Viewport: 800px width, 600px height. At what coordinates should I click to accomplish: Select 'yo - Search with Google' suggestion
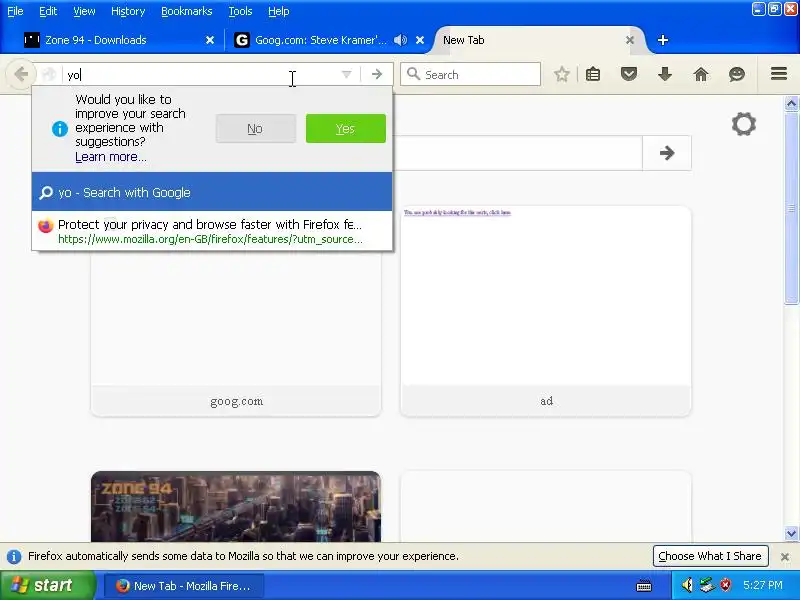212,192
